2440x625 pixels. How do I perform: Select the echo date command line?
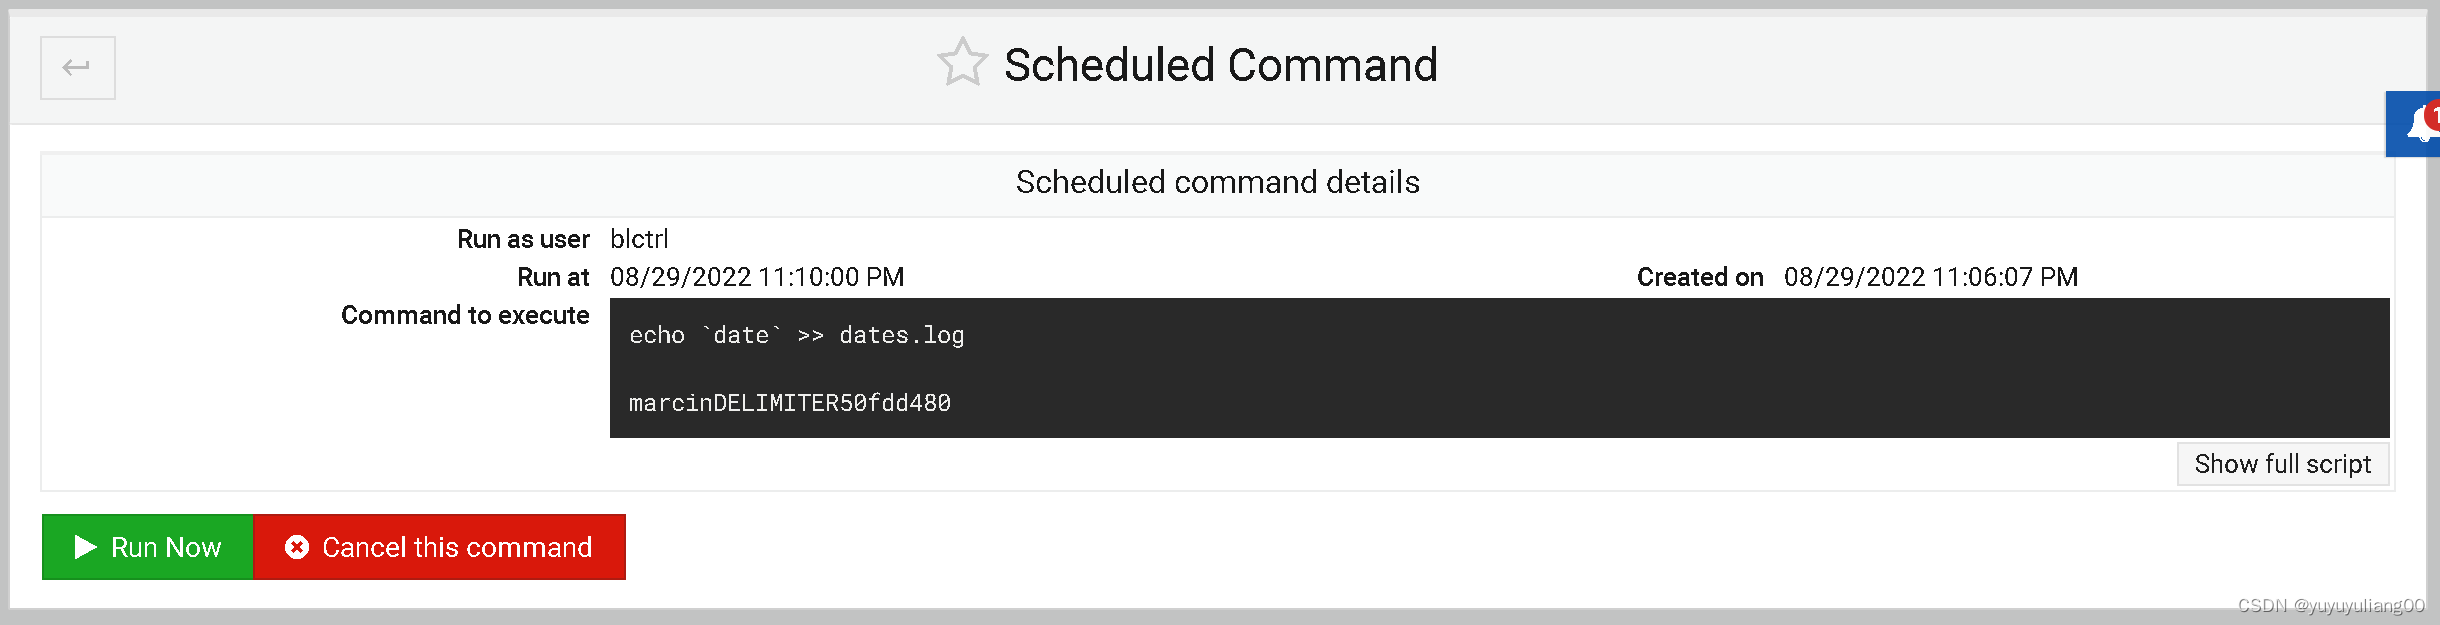(x=796, y=335)
